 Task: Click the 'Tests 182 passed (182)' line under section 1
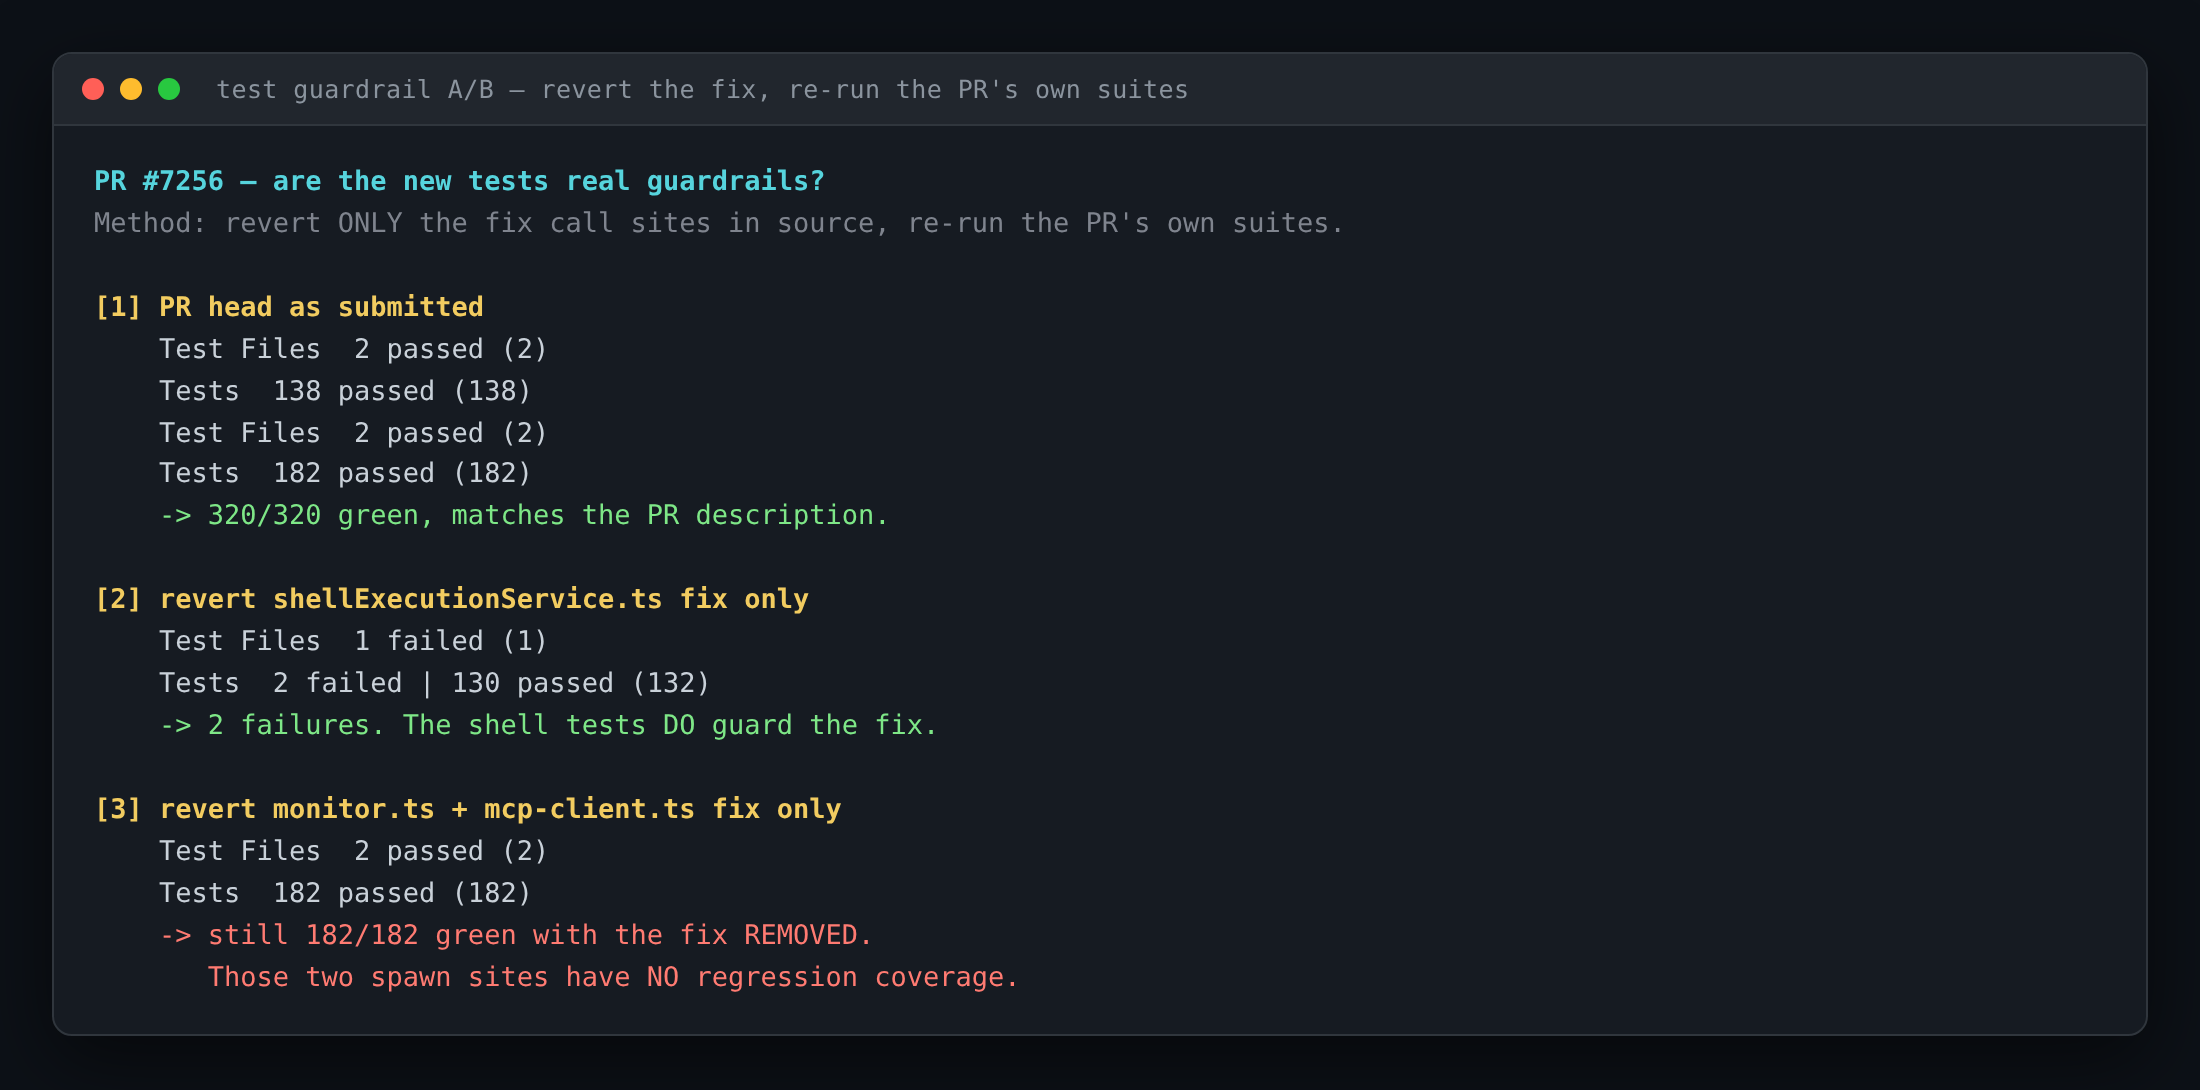(x=345, y=473)
